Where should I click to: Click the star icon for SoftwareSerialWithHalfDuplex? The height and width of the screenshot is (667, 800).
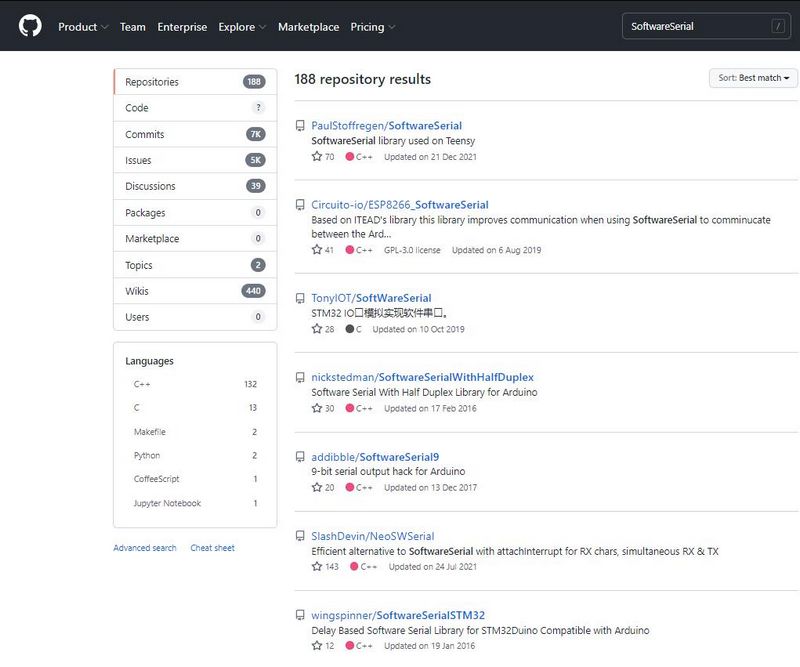point(317,408)
